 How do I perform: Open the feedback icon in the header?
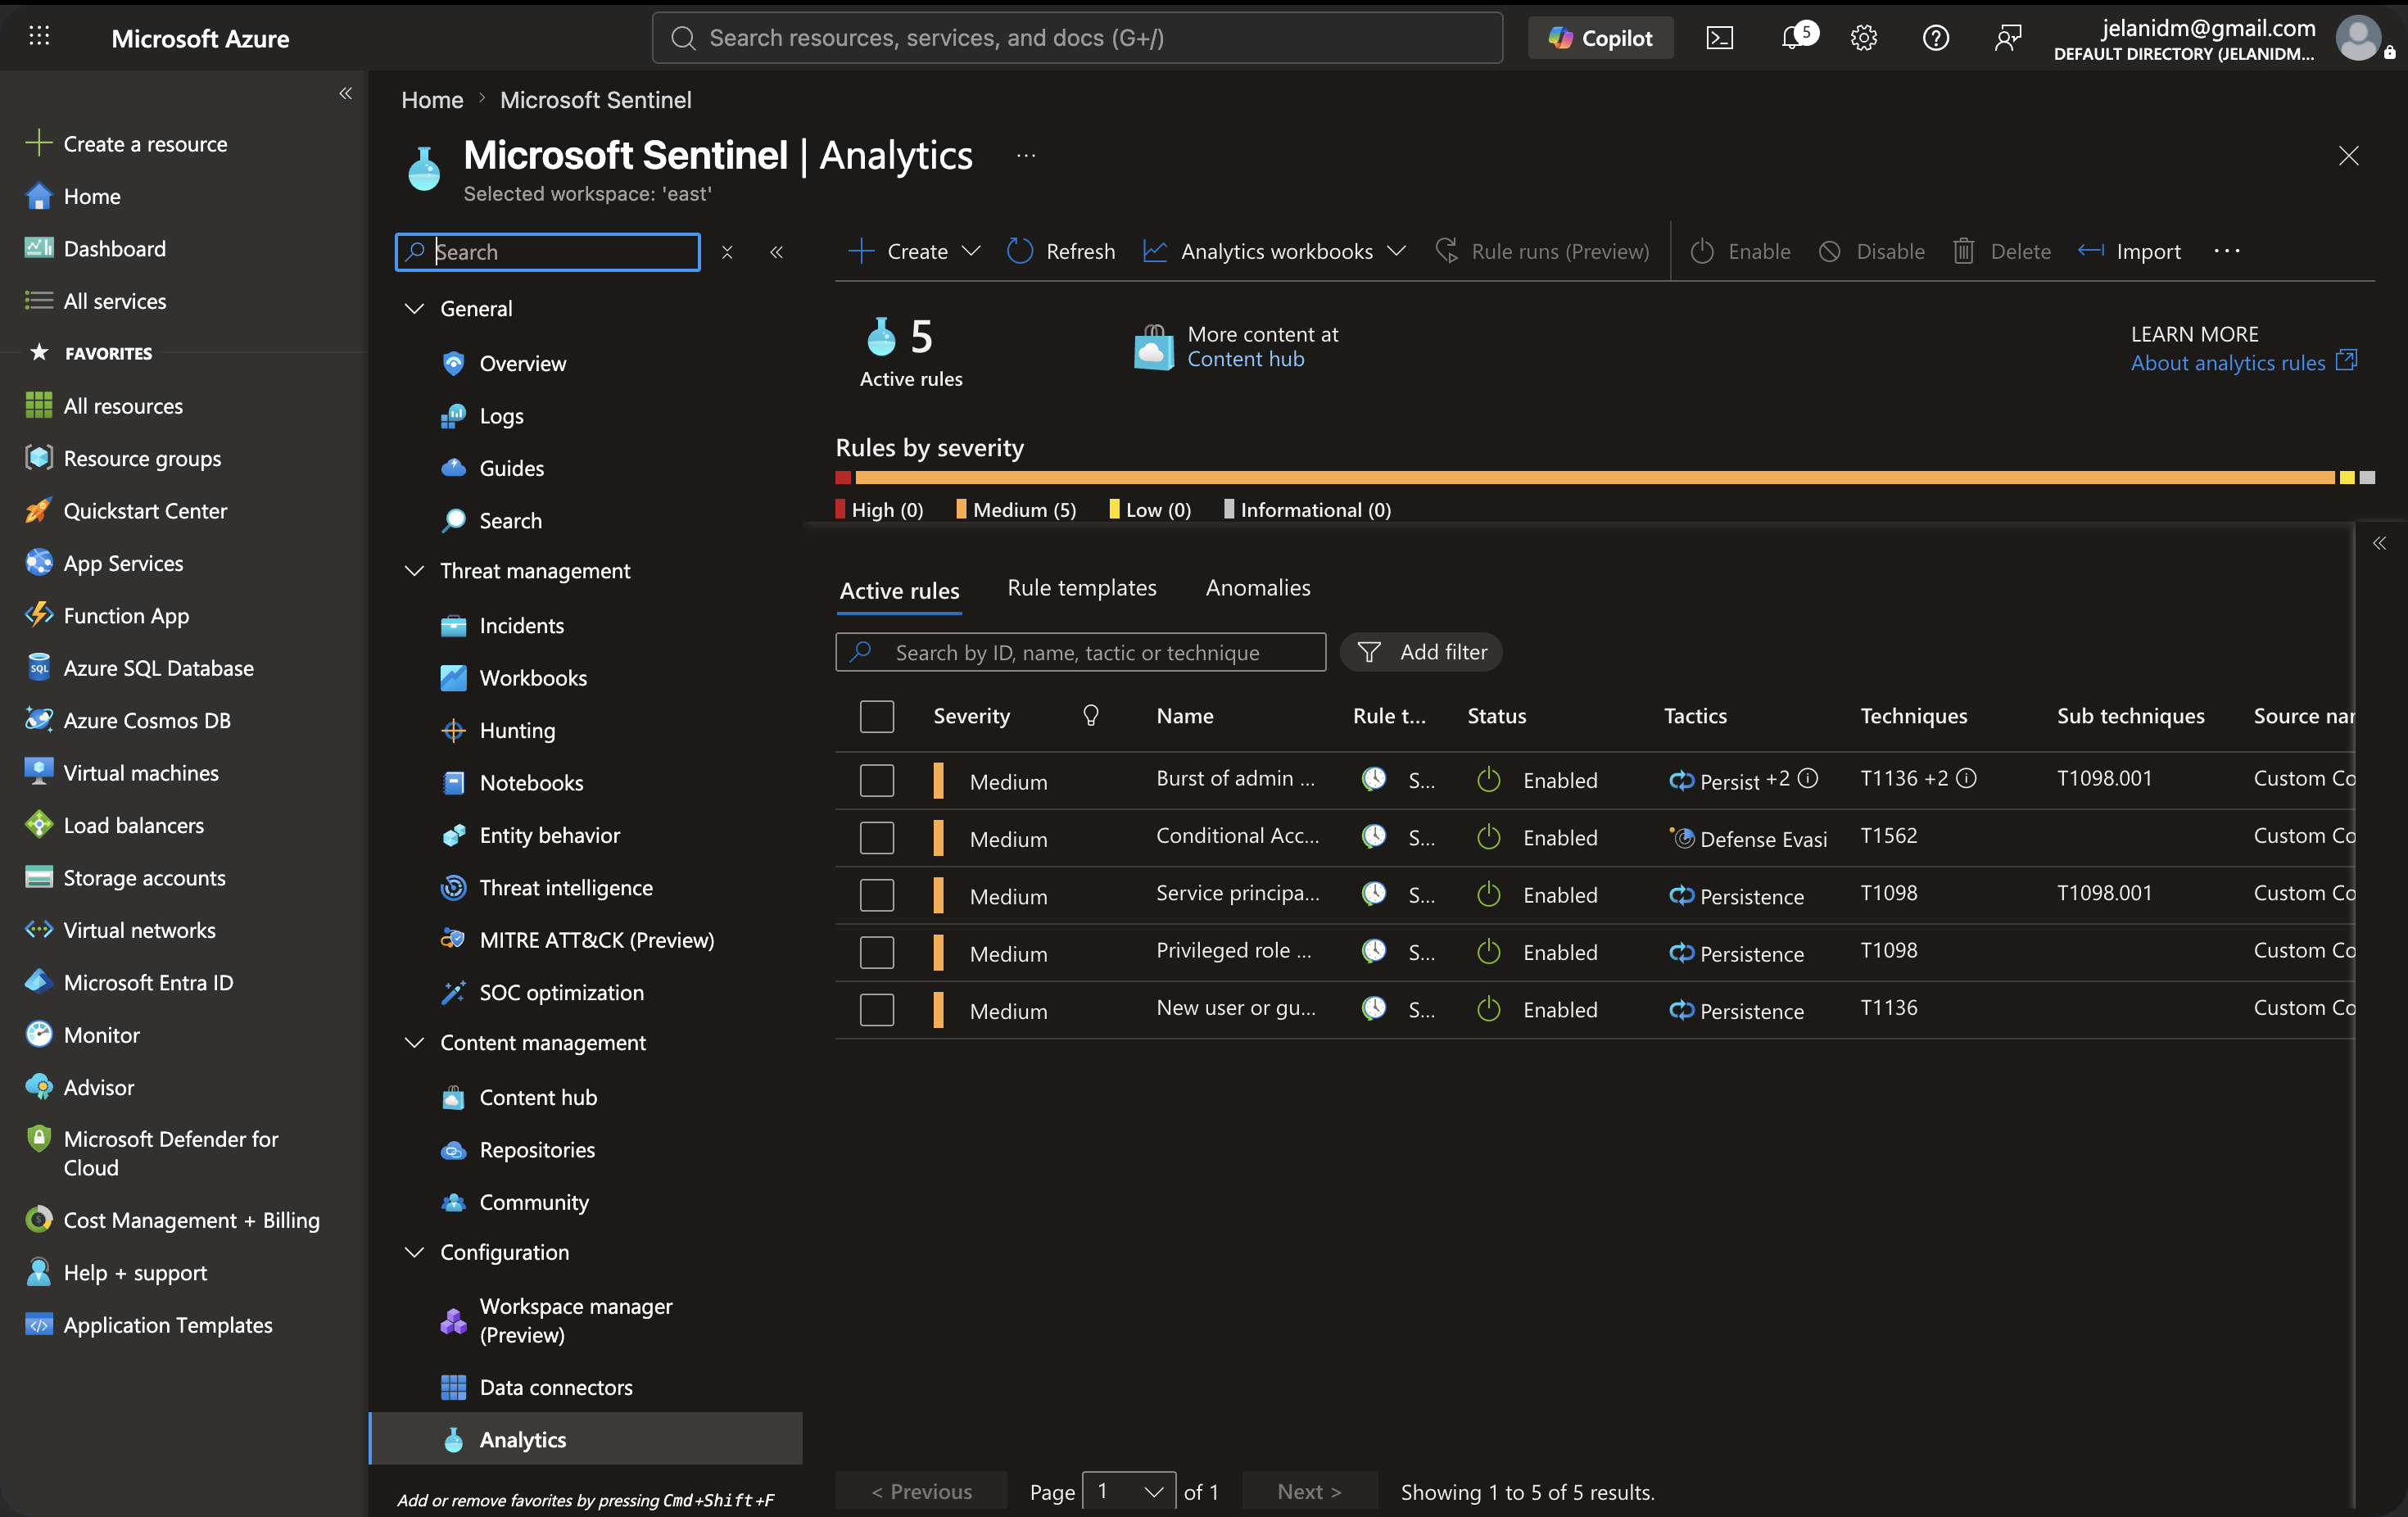(x=2007, y=38)
